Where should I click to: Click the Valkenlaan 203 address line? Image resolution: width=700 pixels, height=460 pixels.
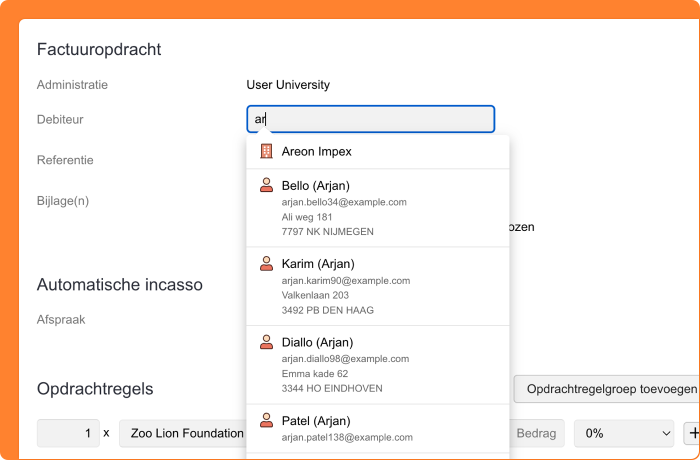pos(315,295)
